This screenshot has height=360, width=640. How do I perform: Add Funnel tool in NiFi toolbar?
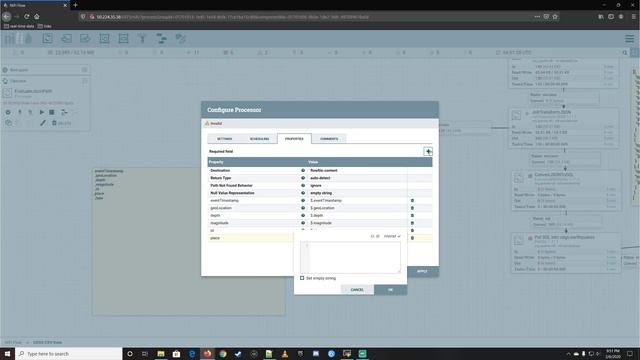pyautogui.click(x=142, y=39)
